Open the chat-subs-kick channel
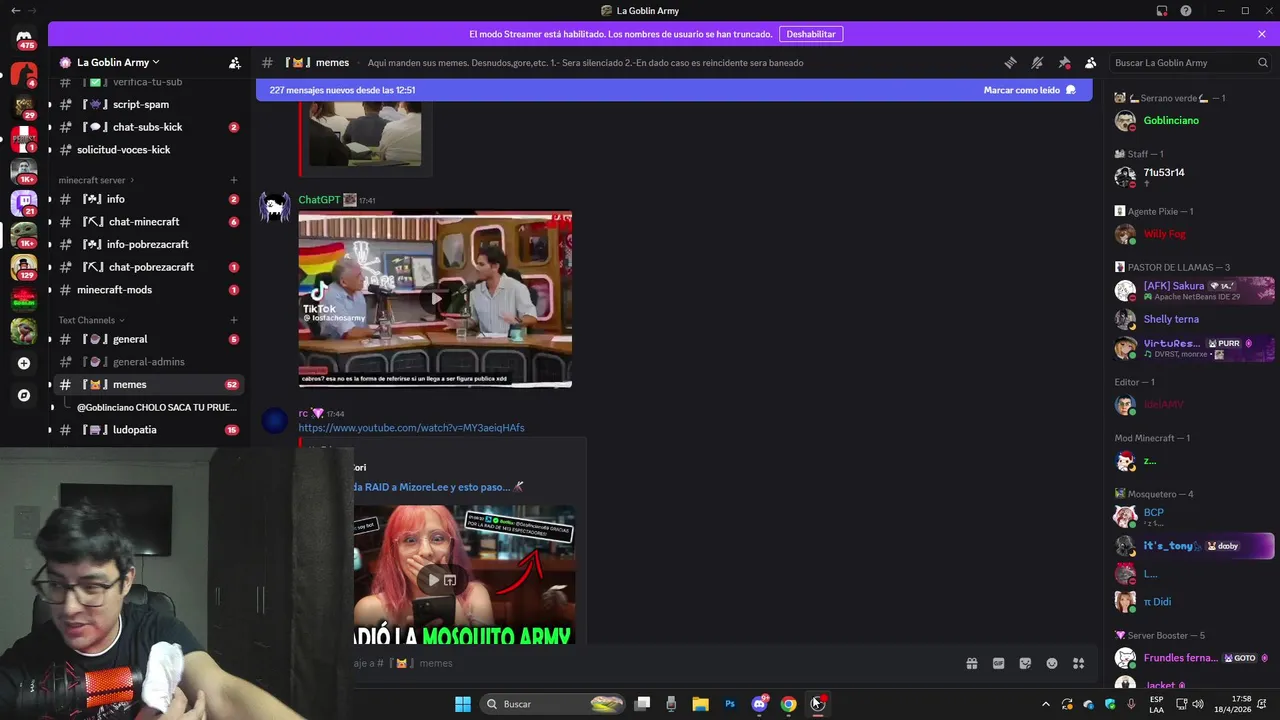Viewport: 1280px width, 720px height. click(x=148, y=127)
